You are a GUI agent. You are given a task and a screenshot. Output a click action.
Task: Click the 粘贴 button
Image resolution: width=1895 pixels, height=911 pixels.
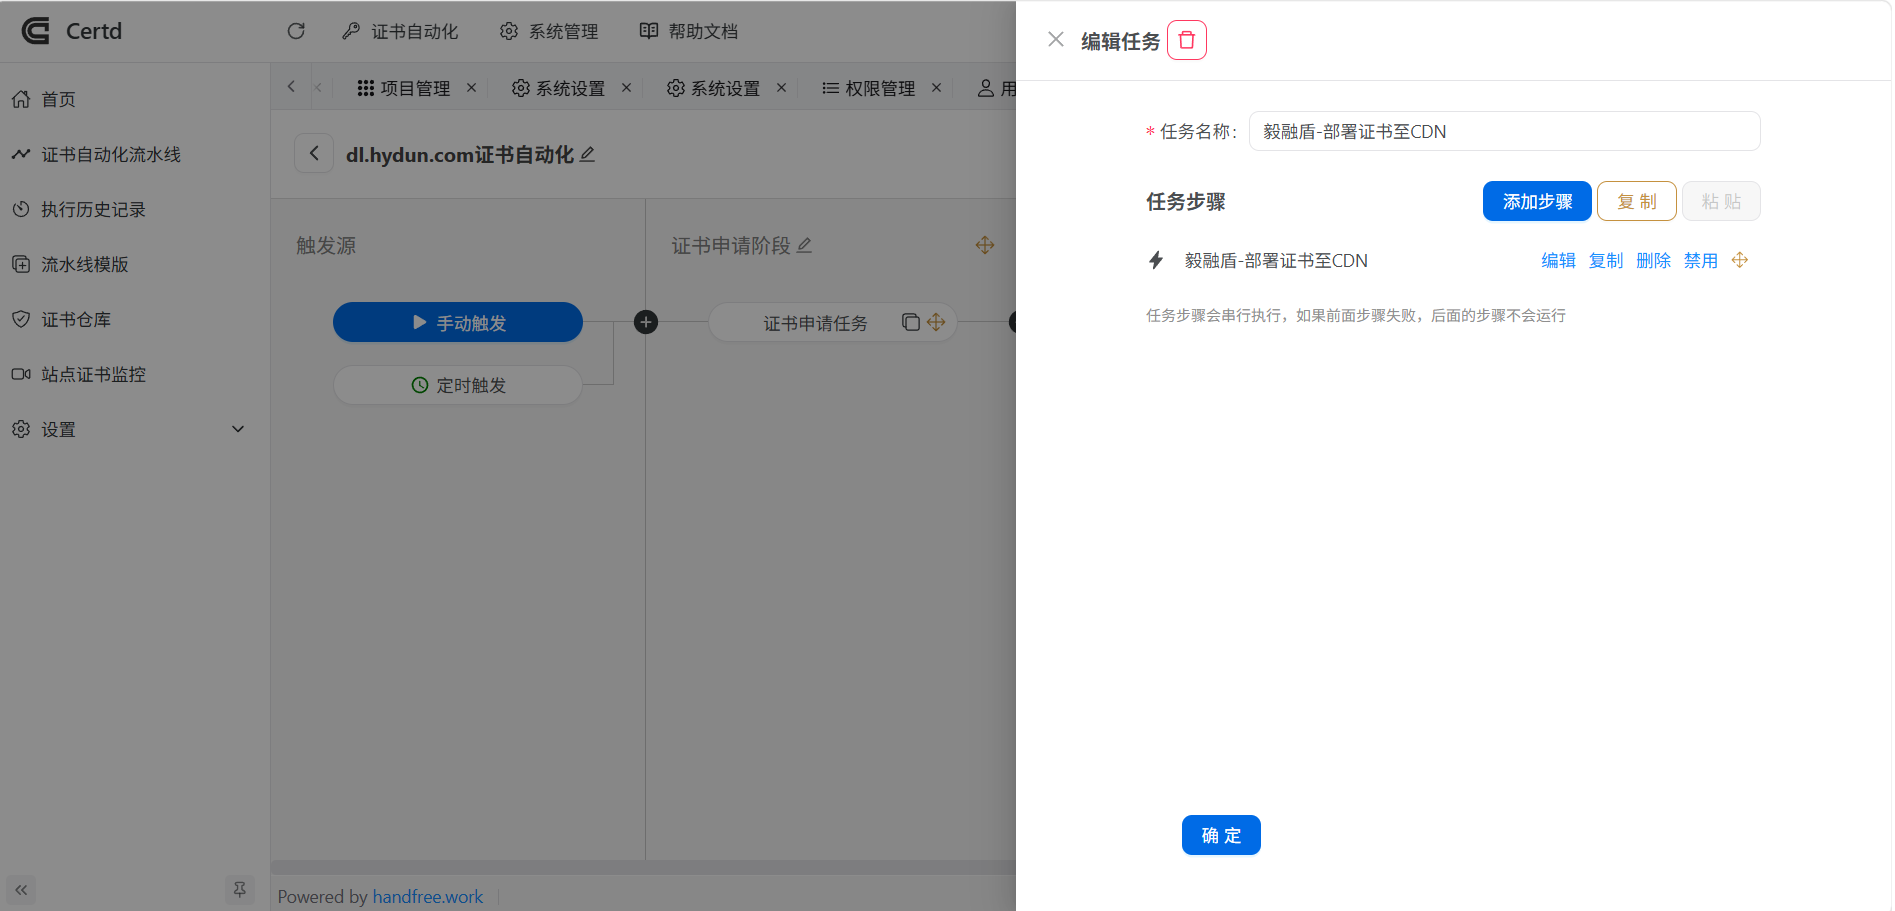pos(1721,201)
